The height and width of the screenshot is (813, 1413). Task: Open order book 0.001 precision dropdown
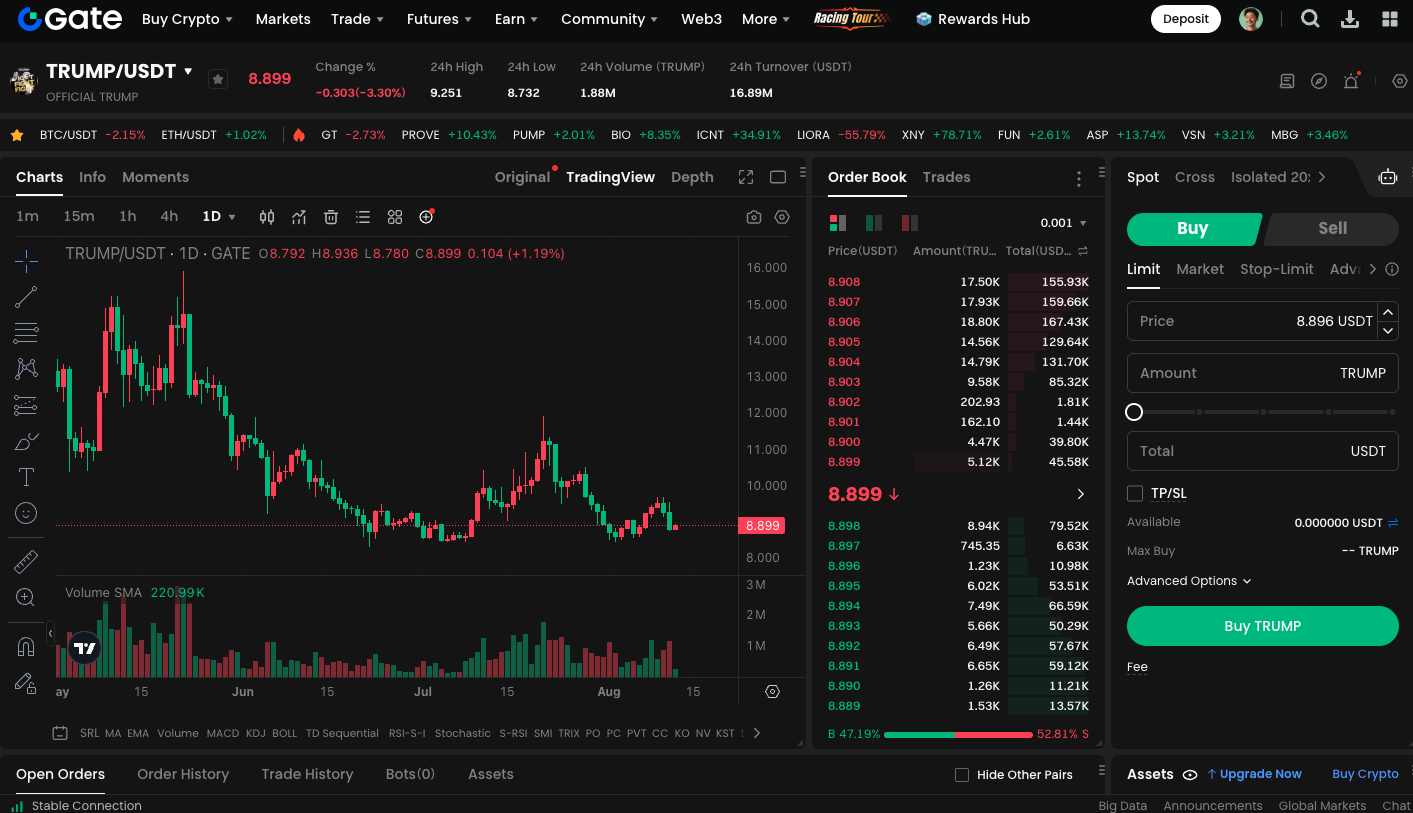(x=1064, y=223)
